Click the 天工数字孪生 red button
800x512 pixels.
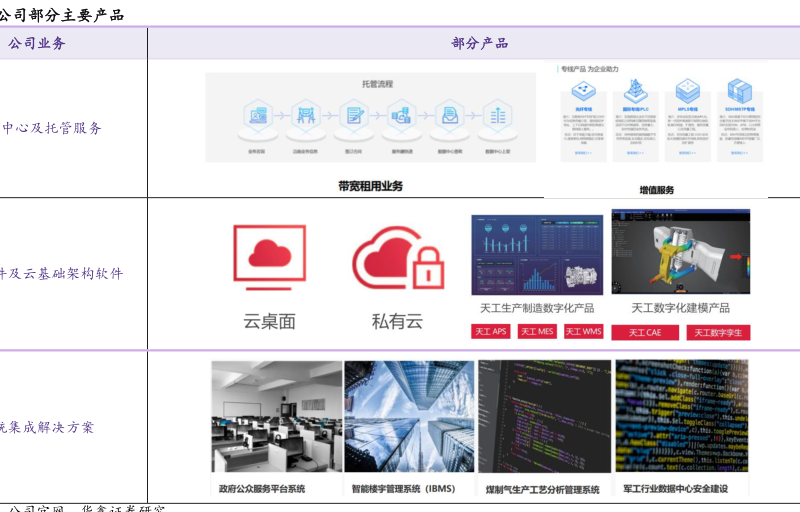[x=718, y=333]
